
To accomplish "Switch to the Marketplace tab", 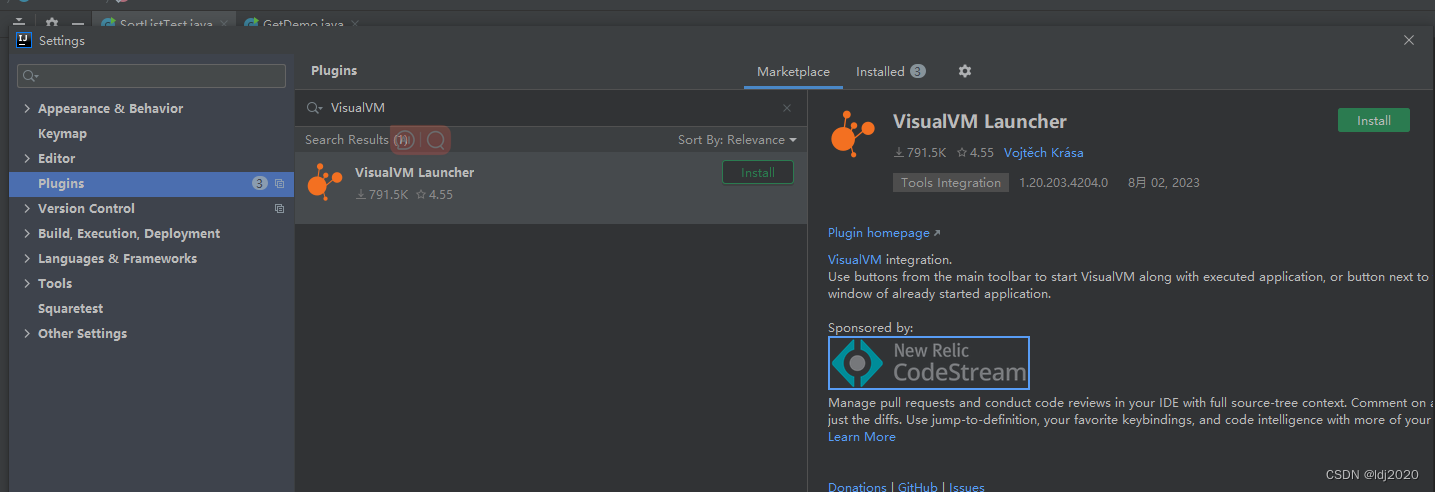I will pos(793,72).
